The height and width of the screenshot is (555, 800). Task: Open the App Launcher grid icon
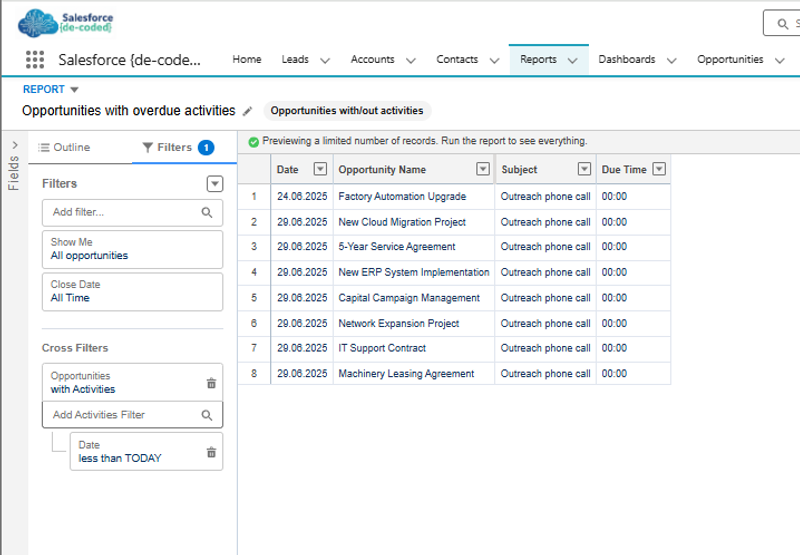tap(35, 60)
